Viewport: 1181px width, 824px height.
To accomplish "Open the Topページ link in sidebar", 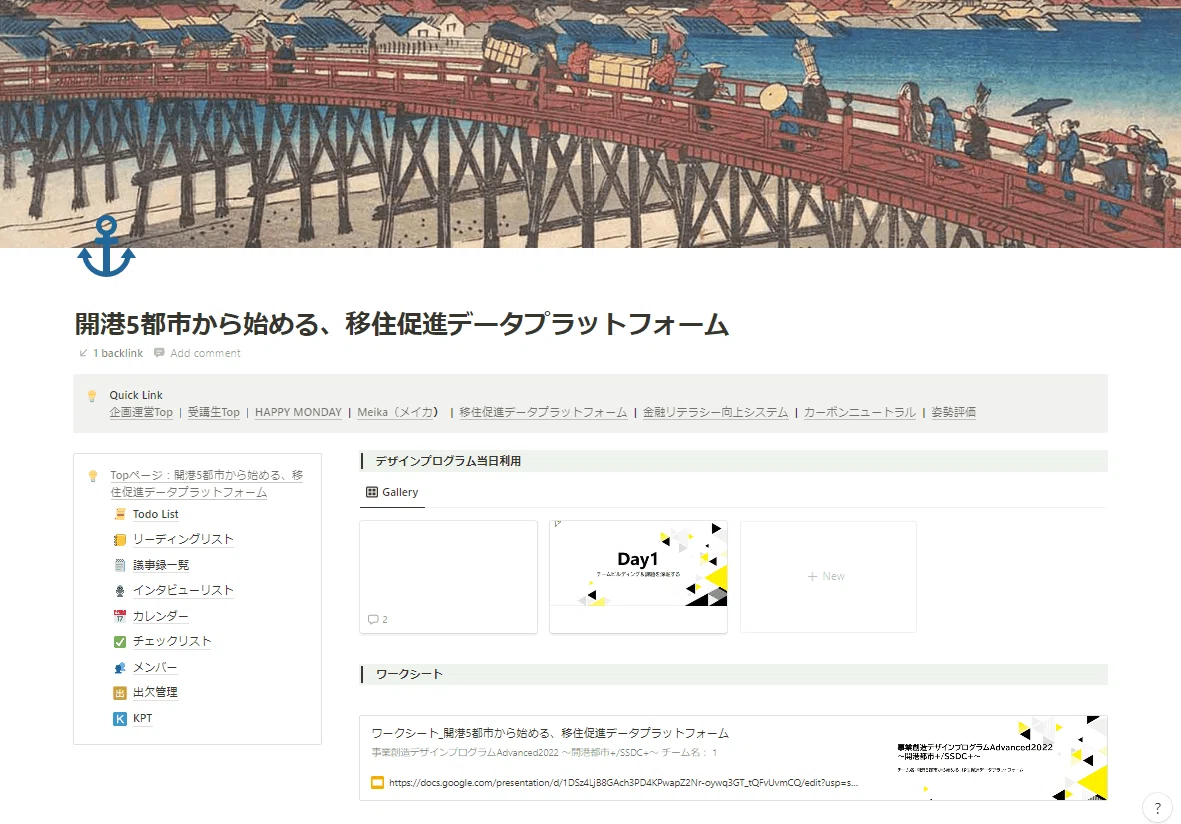I will coord(206,484).
